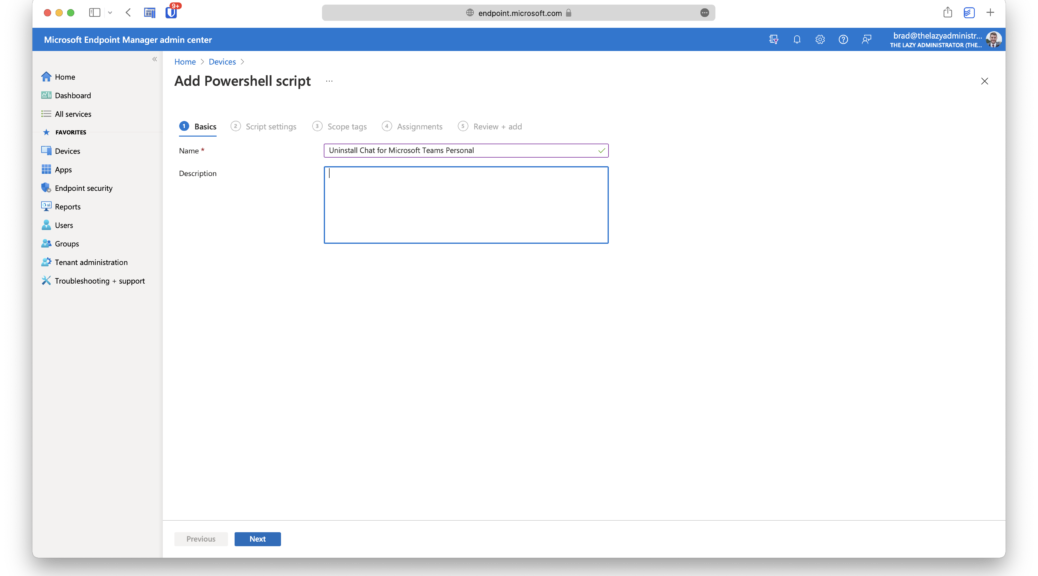Image resolution: width=1038 pixels, height=576 pixels.
Task: Click the Next button
Action: (x=258, y=539)
